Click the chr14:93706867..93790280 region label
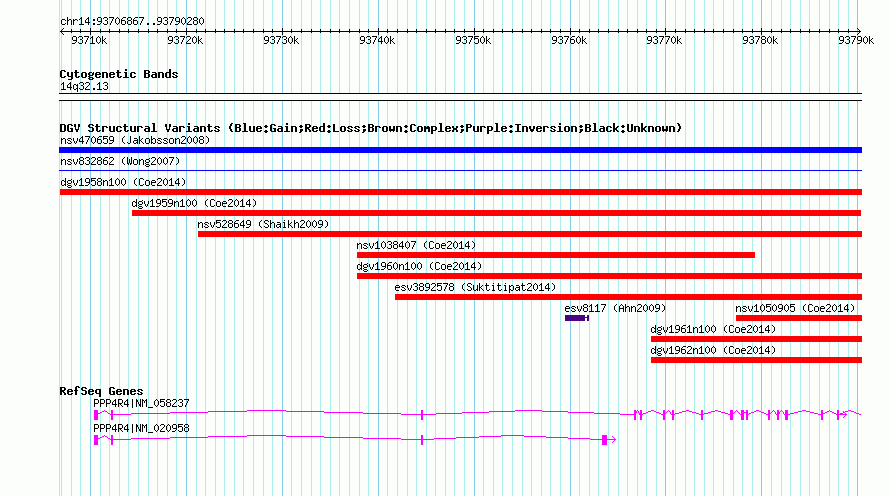The height and width of the screenshot is (496, 890). tap(132, 21)
